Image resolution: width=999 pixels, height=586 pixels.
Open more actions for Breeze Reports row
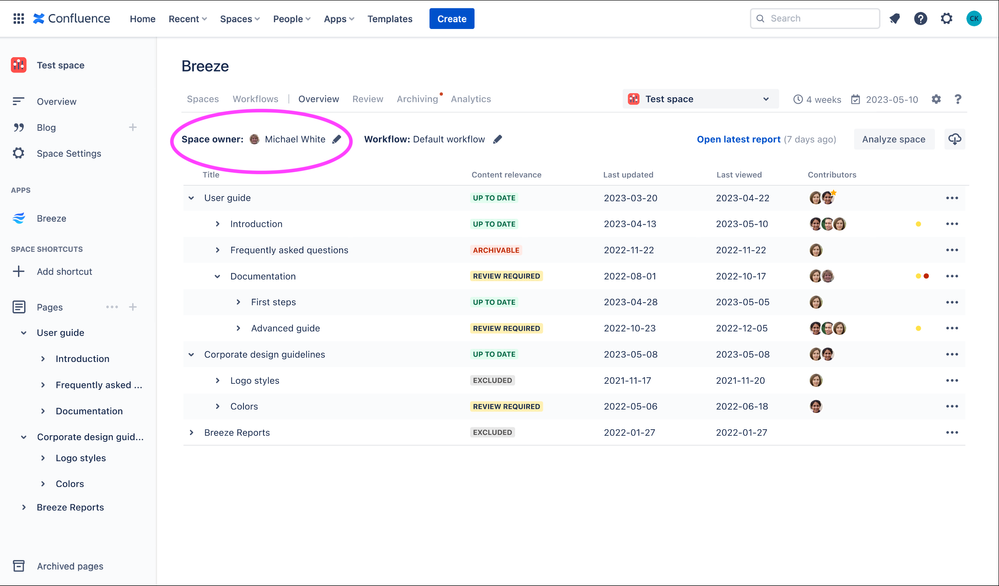(x=952, y=432)
